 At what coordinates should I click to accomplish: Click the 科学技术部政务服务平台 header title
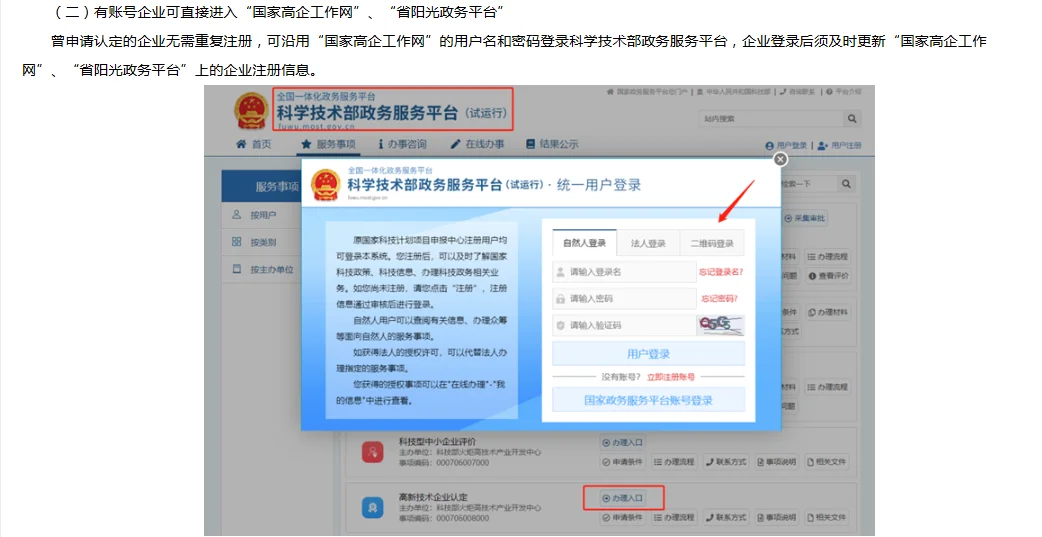click(367, 113)
